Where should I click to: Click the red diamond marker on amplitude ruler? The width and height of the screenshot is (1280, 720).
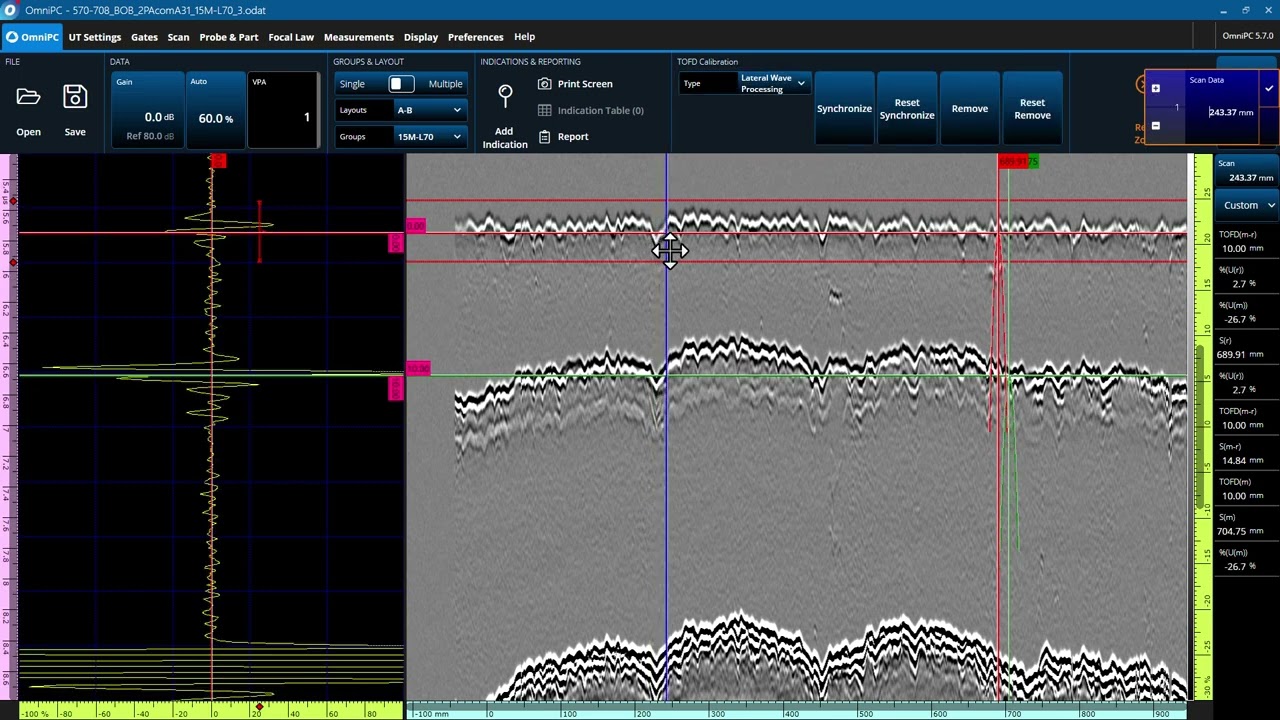click(x=259, y=708)
